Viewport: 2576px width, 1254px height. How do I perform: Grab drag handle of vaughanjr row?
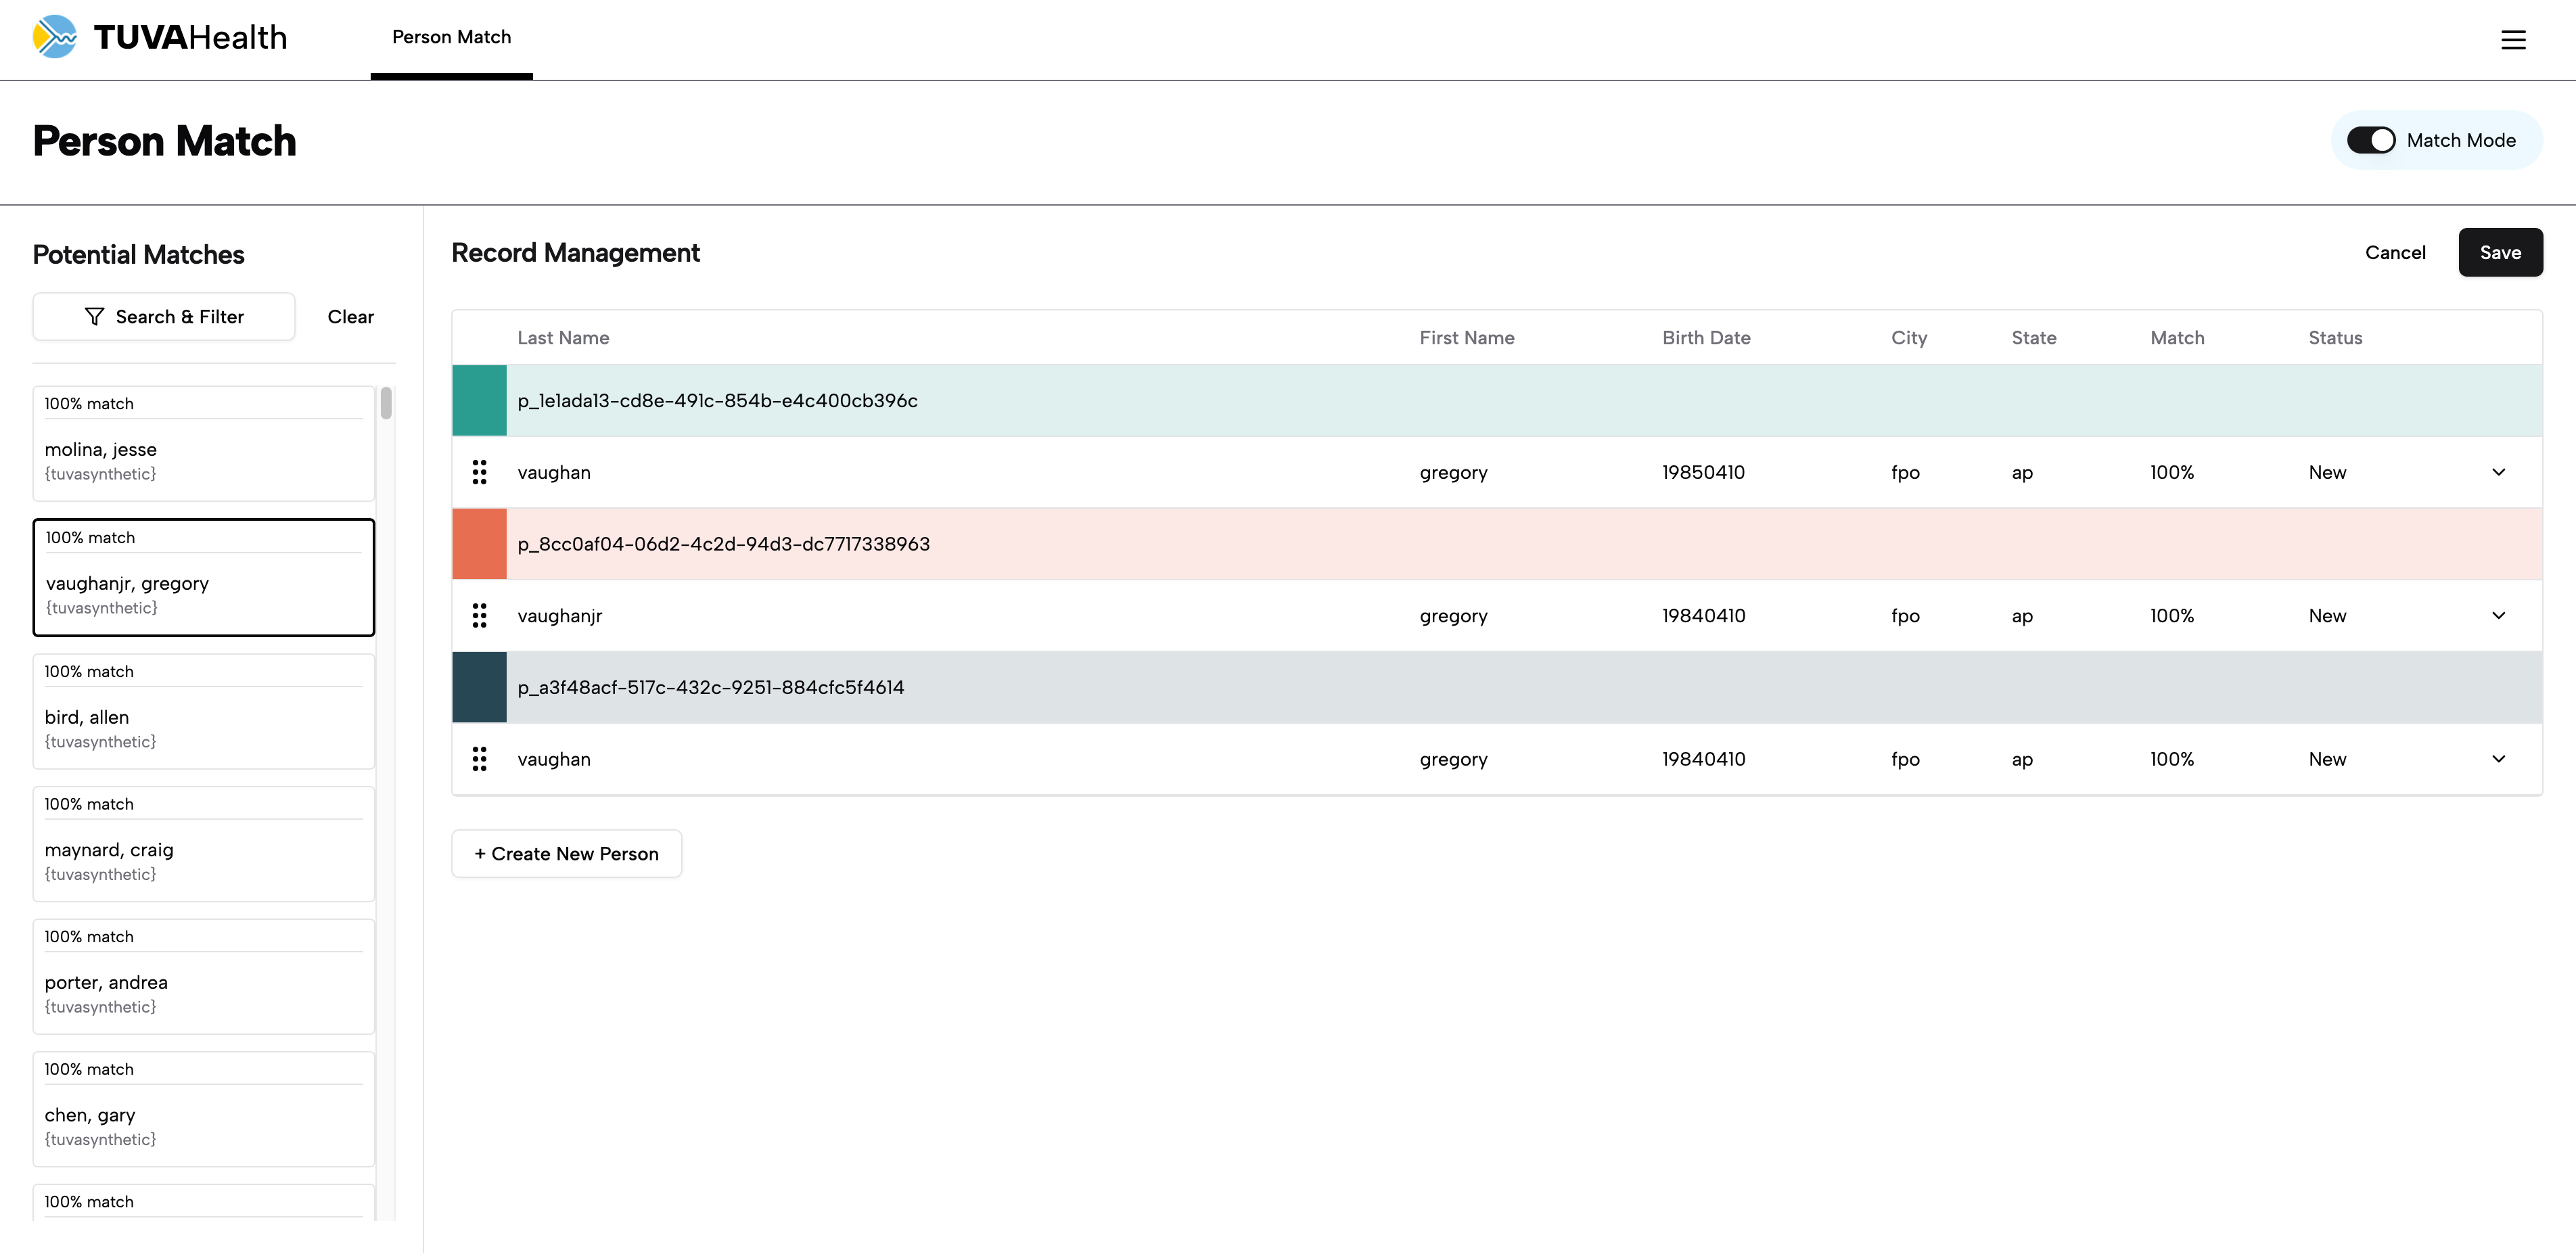480,616
